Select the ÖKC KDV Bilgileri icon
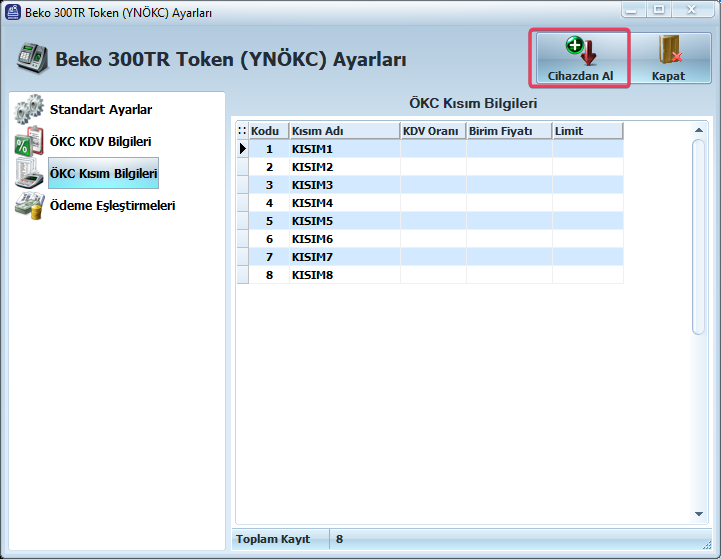 click(x=29, y=142)
